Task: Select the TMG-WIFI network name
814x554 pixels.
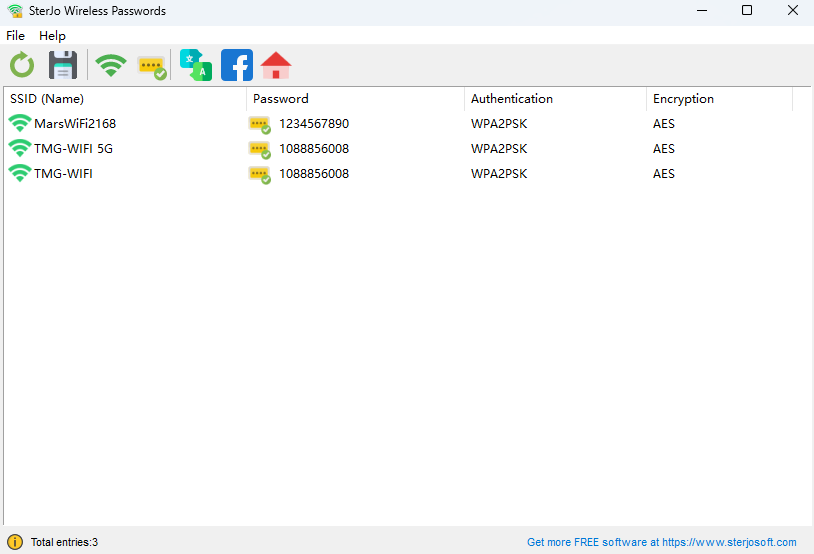Action: [63, 173]
